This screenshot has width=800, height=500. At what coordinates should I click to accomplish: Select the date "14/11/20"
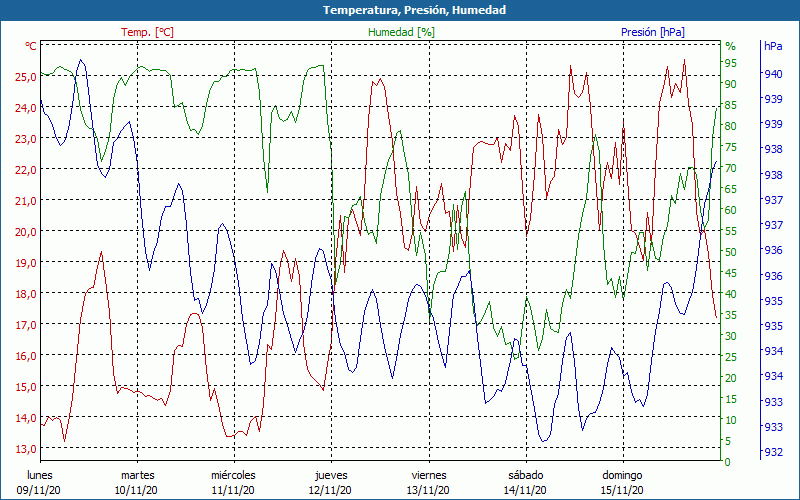pos(525,490)
